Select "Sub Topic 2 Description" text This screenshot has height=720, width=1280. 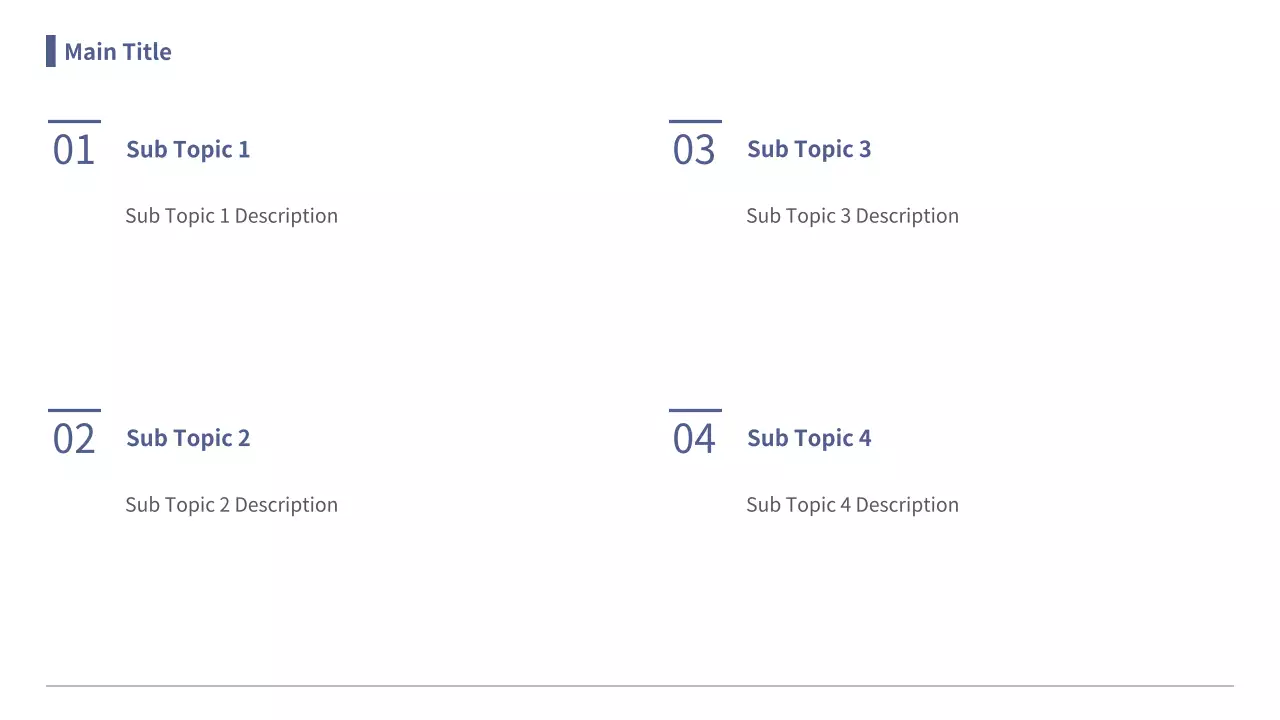coord(231,505)
